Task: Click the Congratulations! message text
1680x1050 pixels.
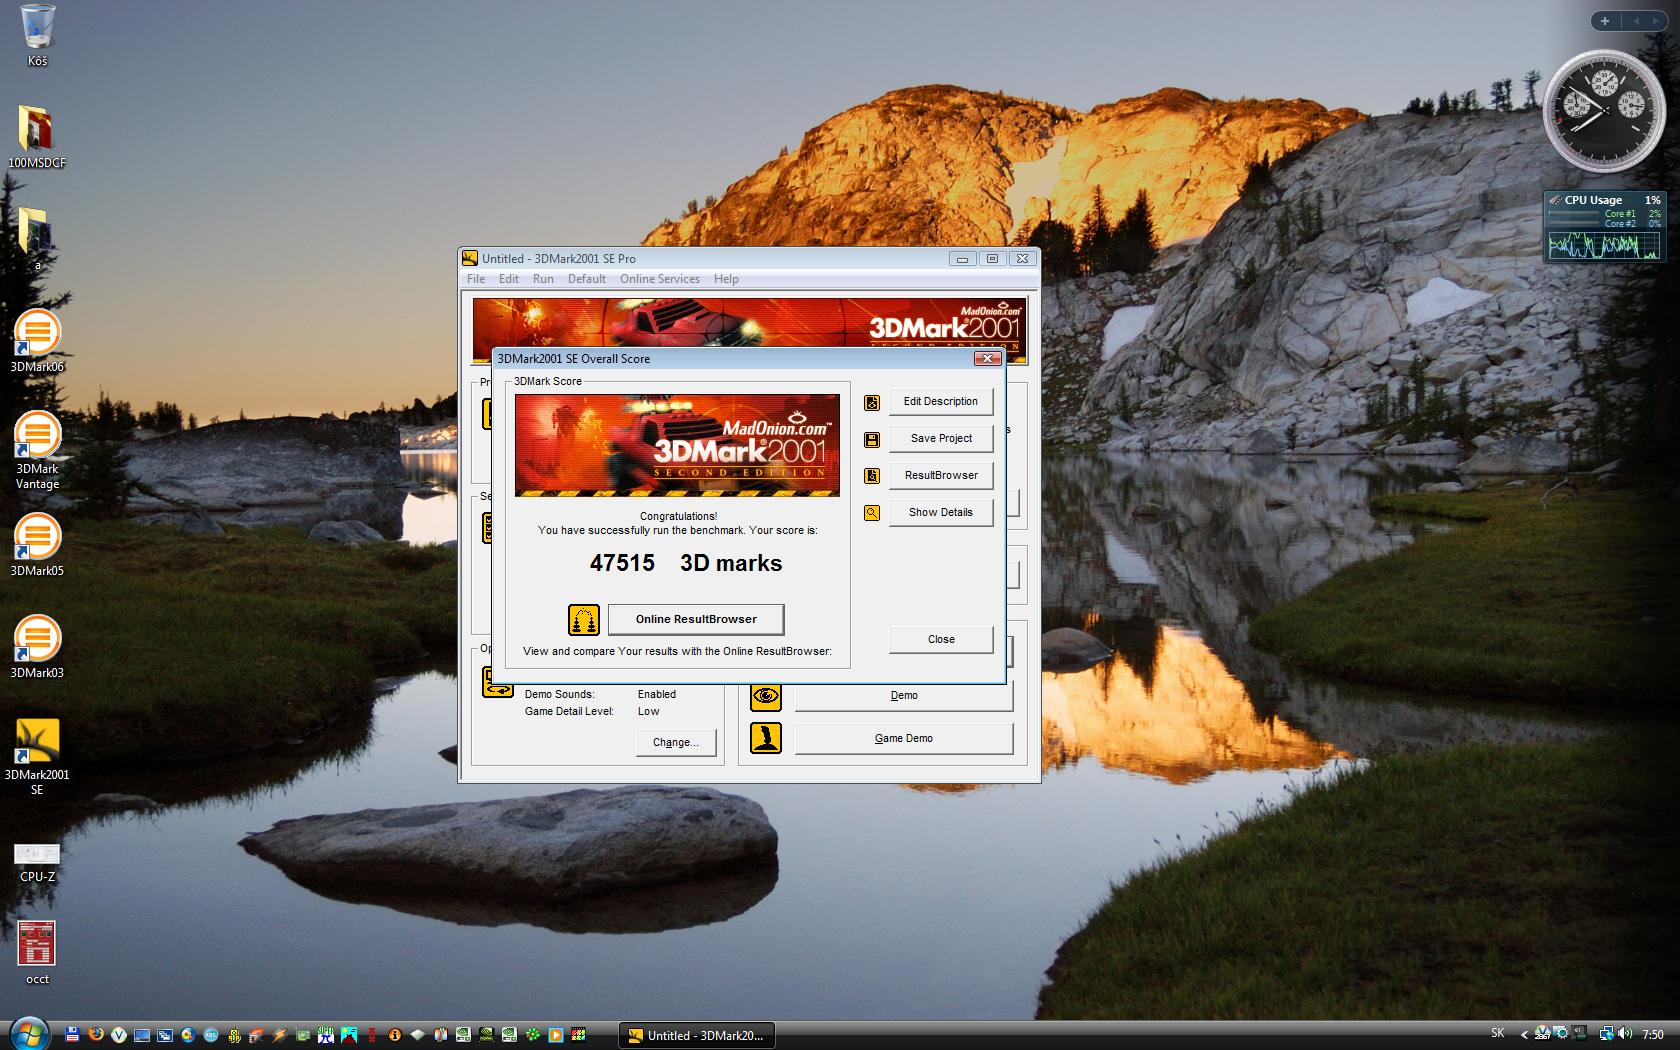Action: click(x=678, y=516)
